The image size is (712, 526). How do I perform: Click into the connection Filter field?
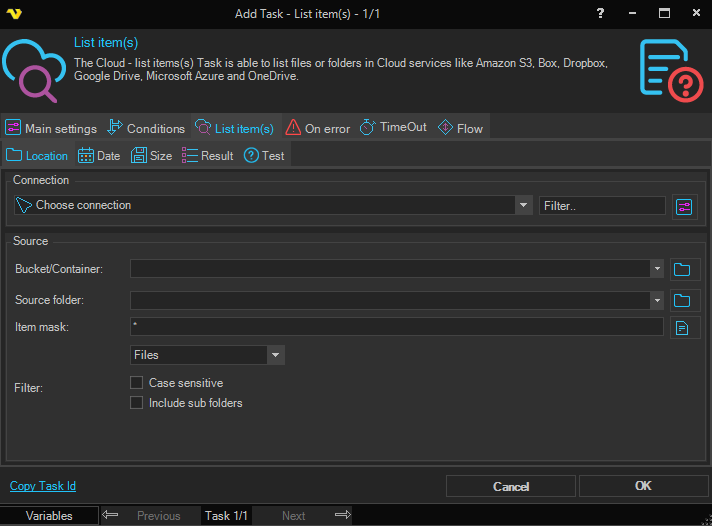(x=601, y=205)
